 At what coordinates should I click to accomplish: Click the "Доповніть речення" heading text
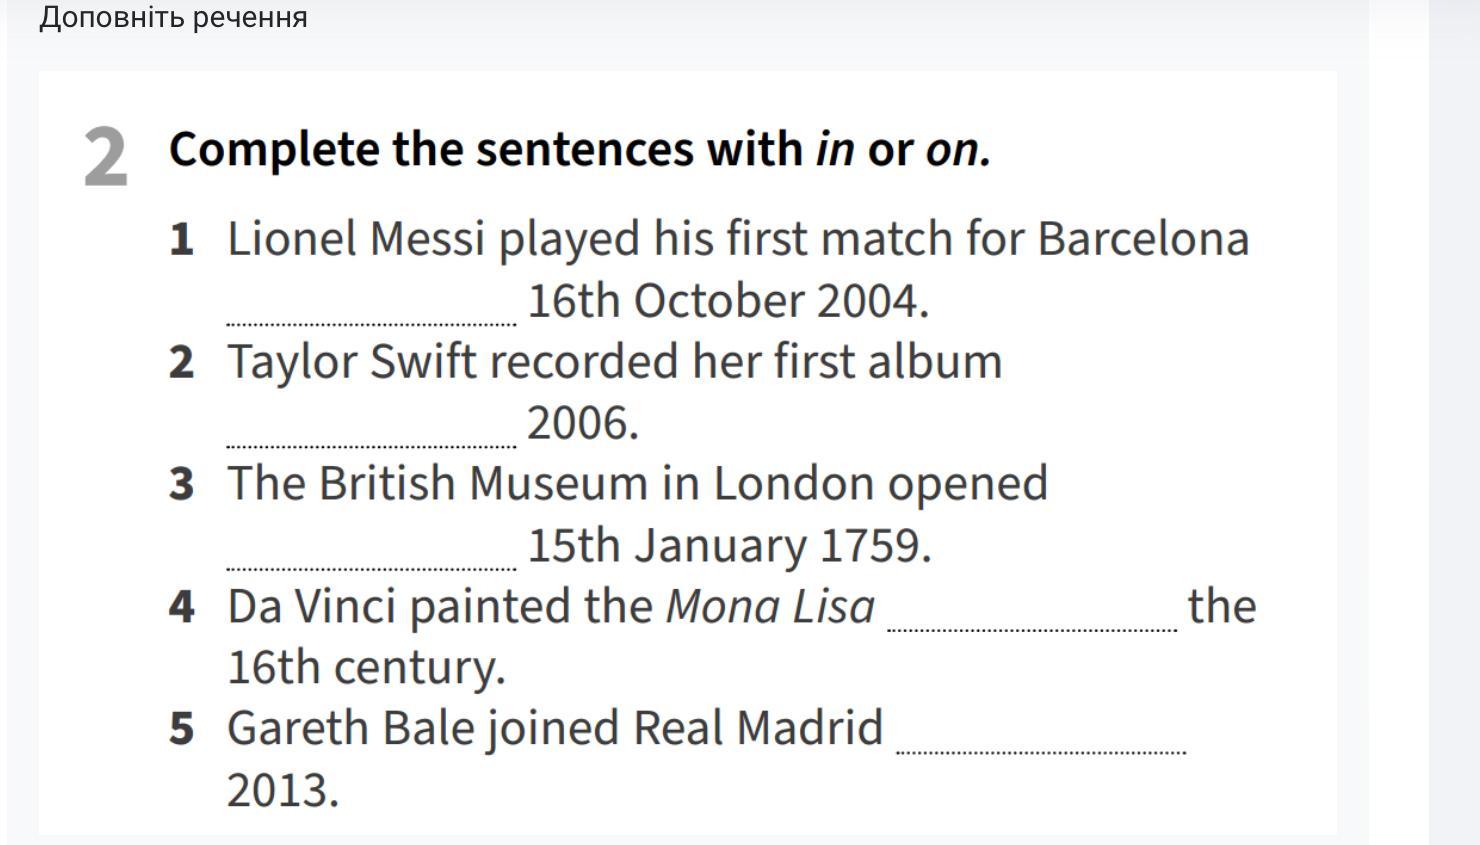(173, 17)
